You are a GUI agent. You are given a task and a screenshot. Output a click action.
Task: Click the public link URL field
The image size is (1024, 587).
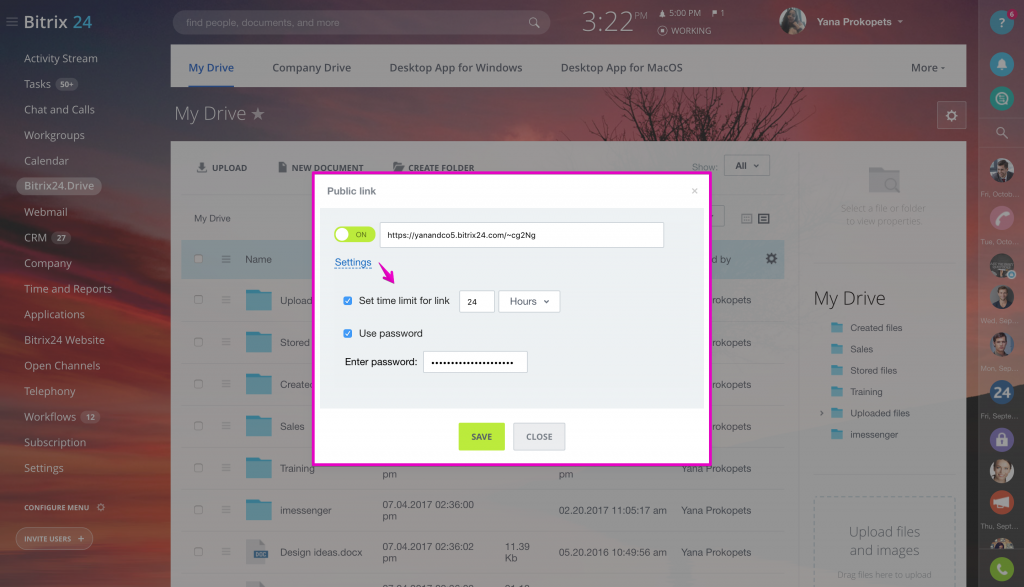point(522,235)
